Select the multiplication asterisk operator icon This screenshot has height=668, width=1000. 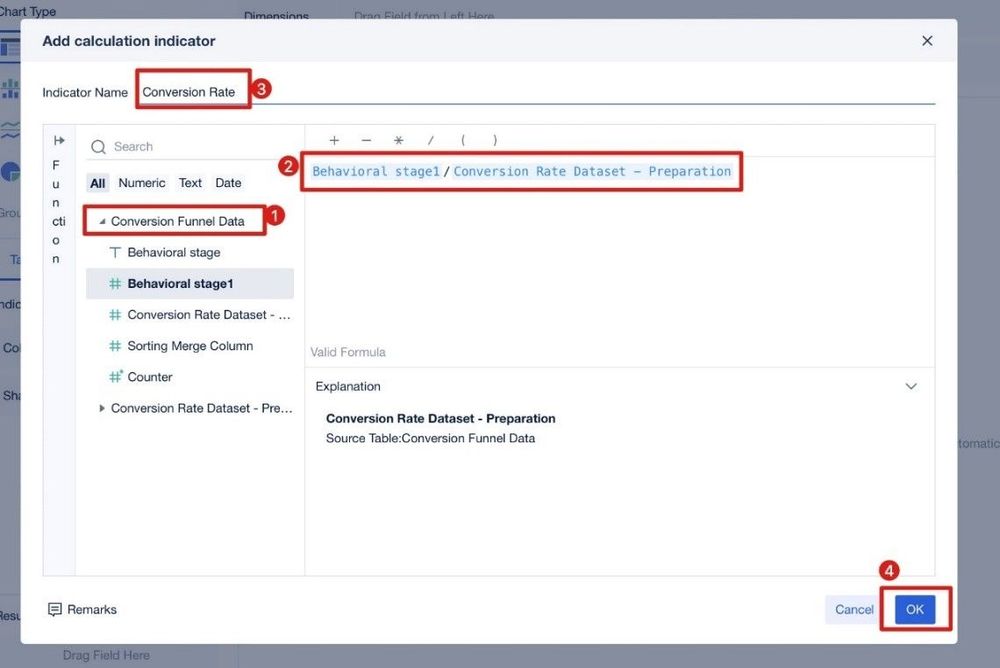click(396, 140)
